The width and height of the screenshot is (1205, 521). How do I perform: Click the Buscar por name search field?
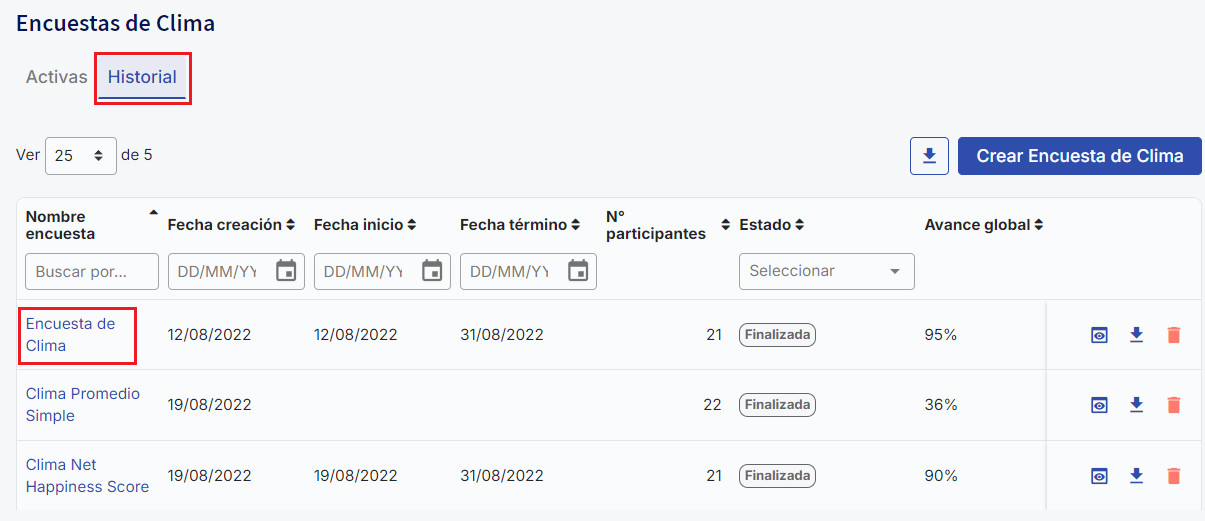coord(92,271)
